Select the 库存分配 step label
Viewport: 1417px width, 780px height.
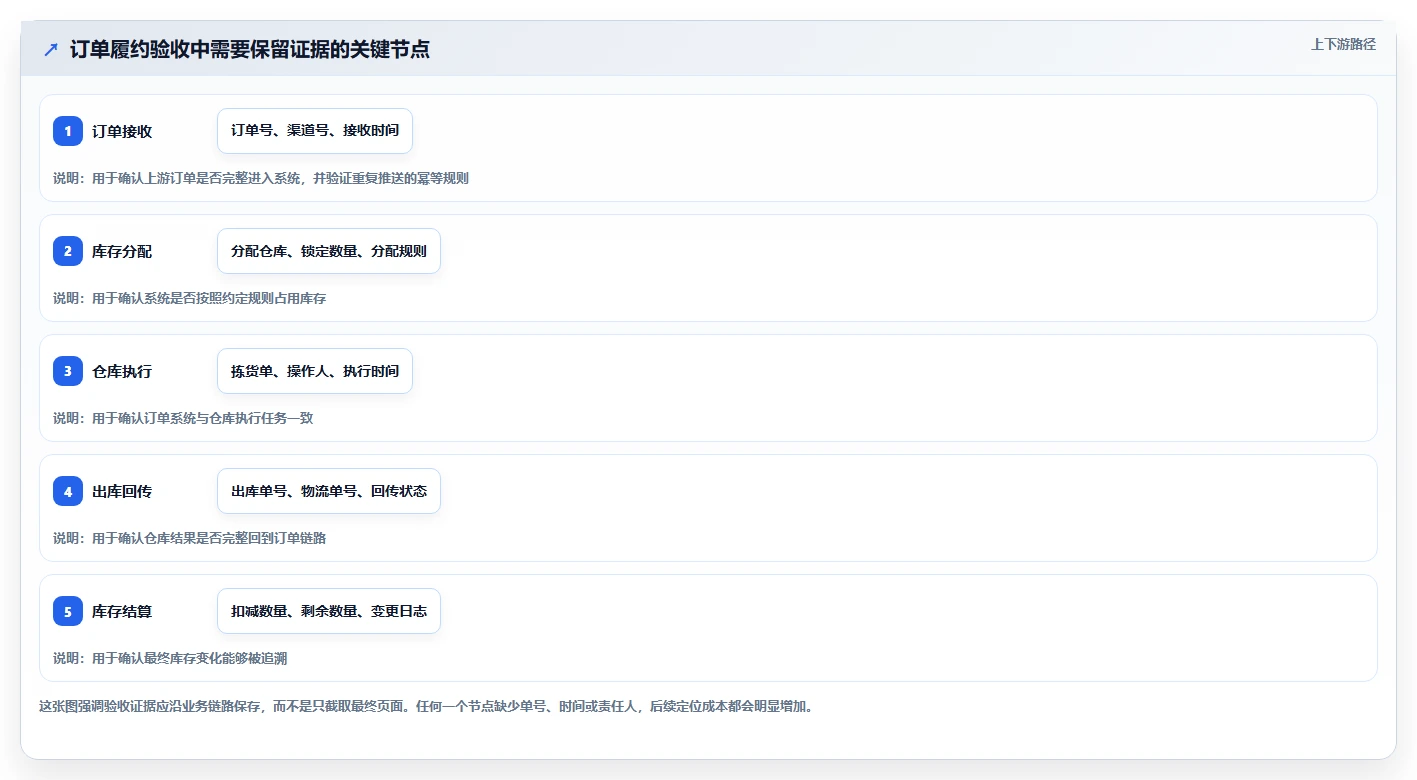pyautogui.click(x=122, y=251)
